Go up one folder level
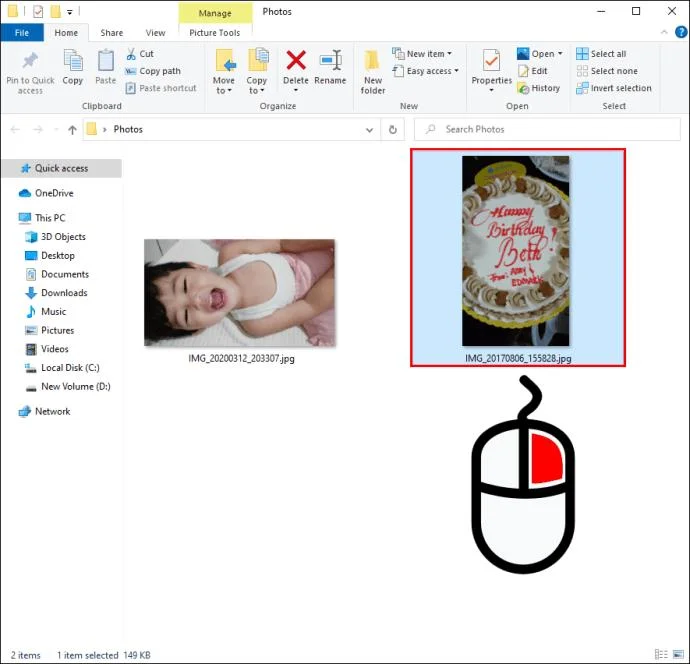Viewport: 690px width, 664px height. tap(72, 129)
